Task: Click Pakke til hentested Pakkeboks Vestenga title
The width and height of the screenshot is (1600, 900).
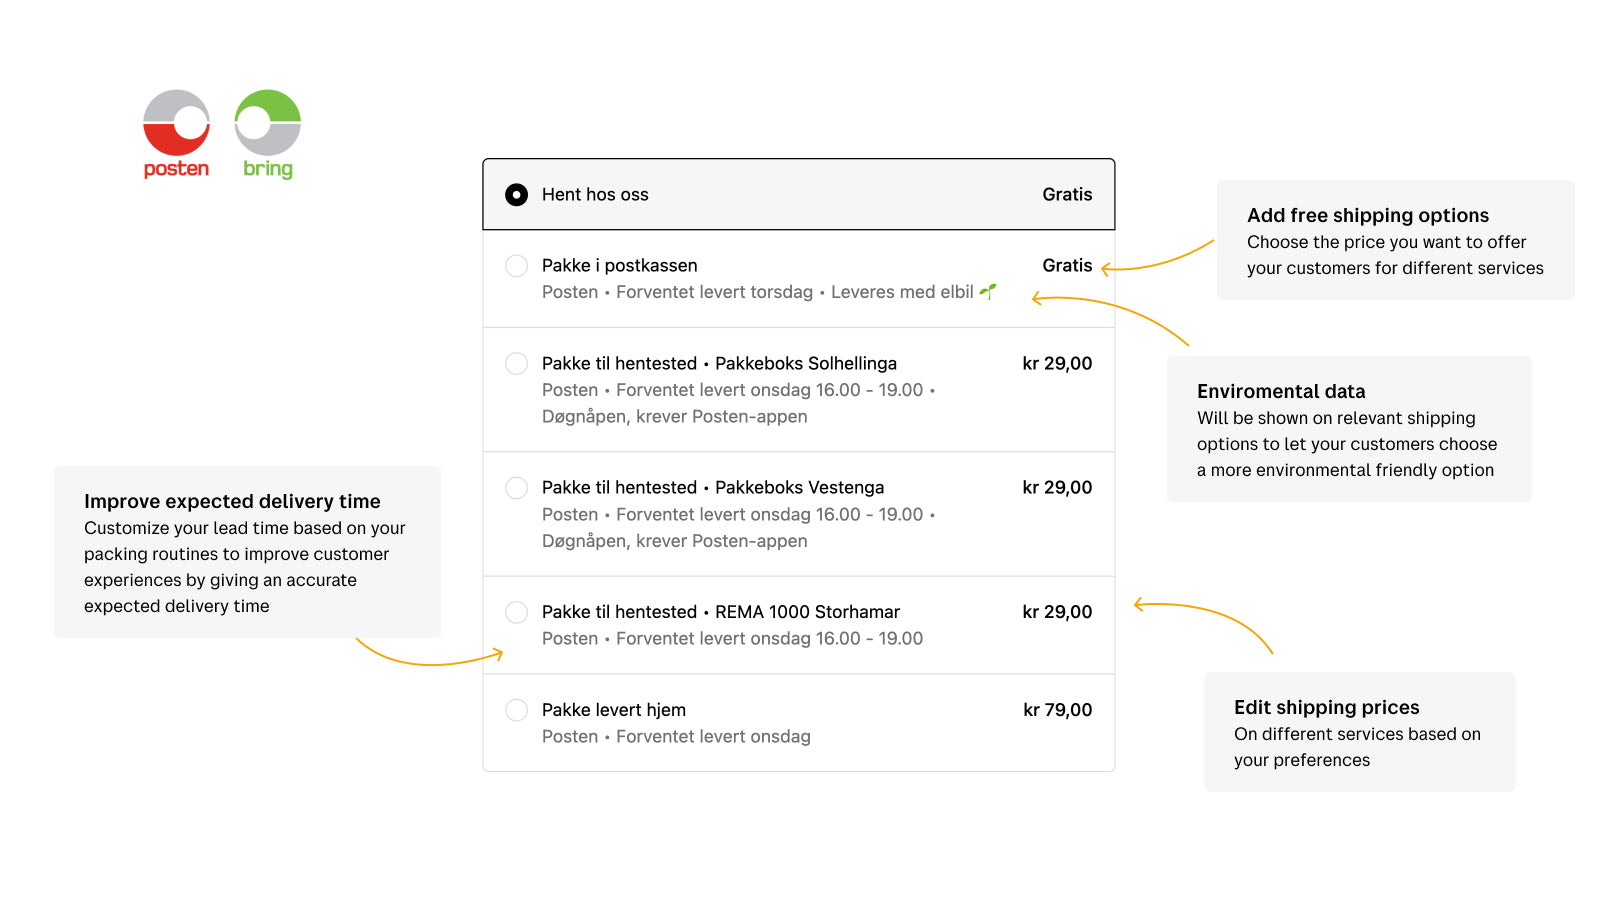Action: pyautogui.click(x=713, y=488)
